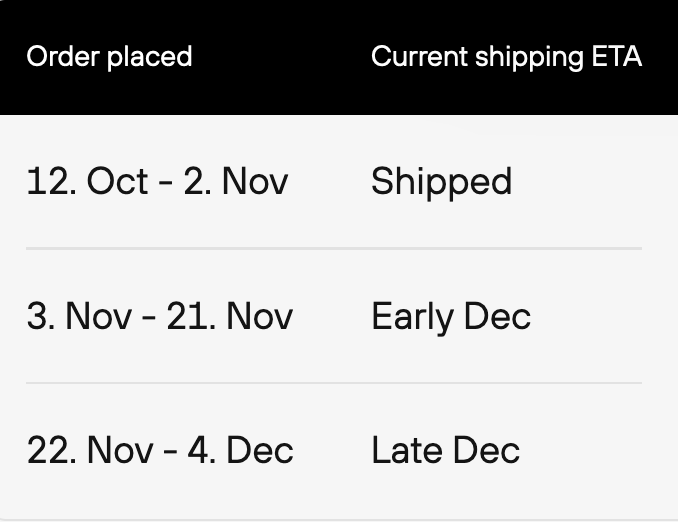Click the "2. Nov" end date in first row
Image resolution: width=678 pixels, height=522 pixels.
[236, 181]
